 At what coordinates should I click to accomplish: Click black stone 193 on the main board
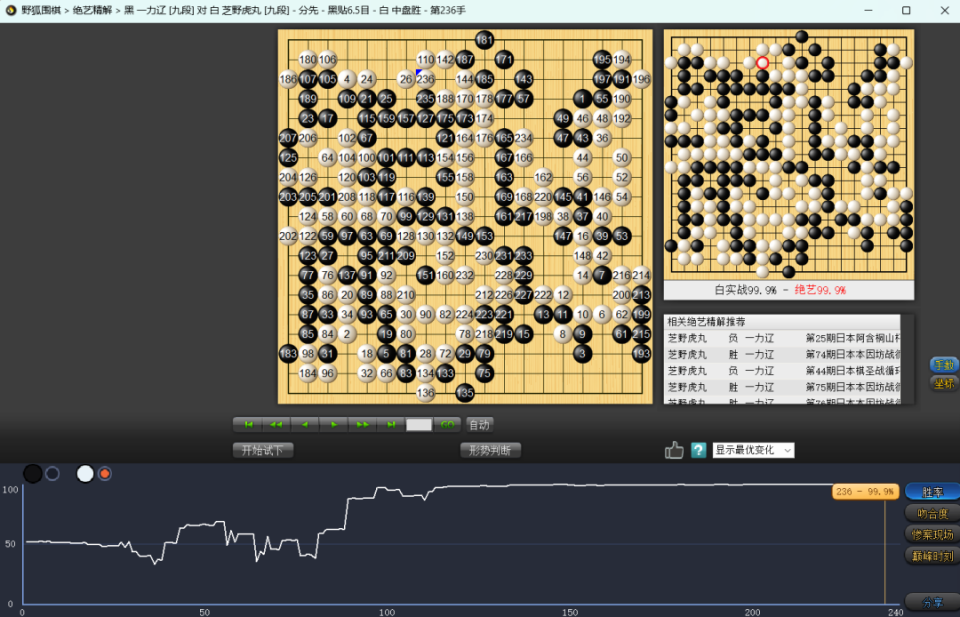[x=641, y=353]
